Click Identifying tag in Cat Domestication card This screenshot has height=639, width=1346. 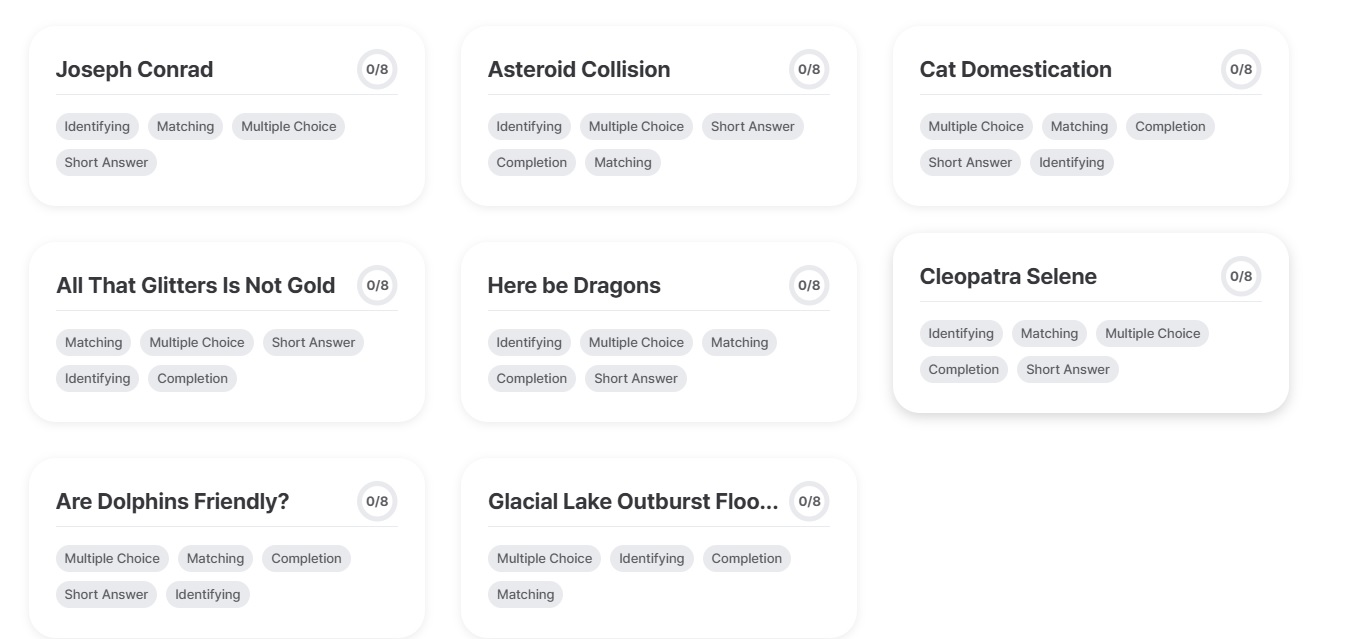1071,162
